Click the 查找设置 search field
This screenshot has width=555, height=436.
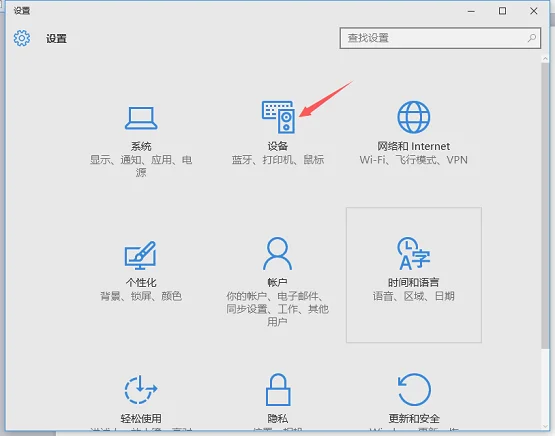tap(440, 38)
